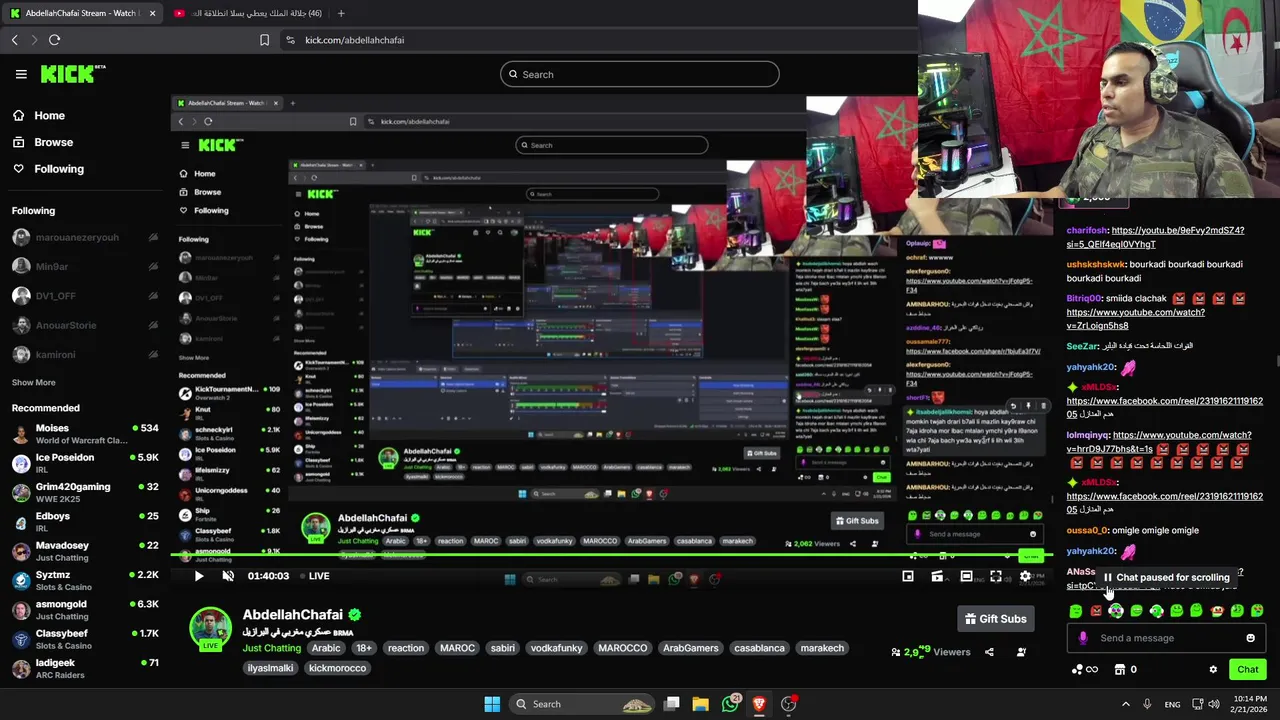Viewport: 1280px width, 720px height.
Task: Open chat settings gear icon
Action: [1213, 669]
